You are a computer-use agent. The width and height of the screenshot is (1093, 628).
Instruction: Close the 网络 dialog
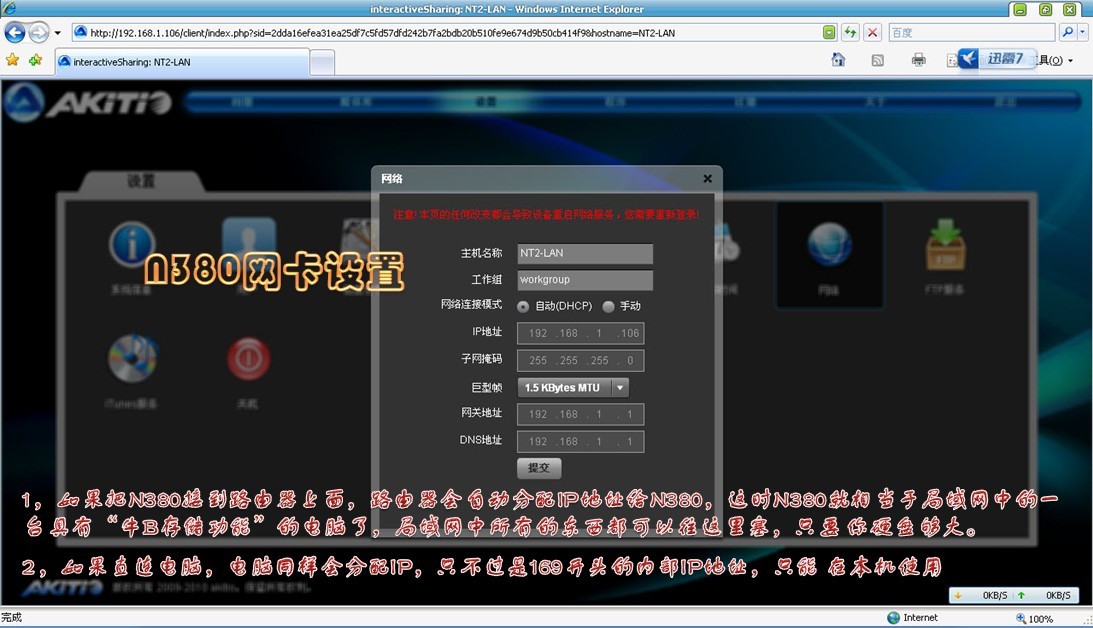tap(708, 178)
